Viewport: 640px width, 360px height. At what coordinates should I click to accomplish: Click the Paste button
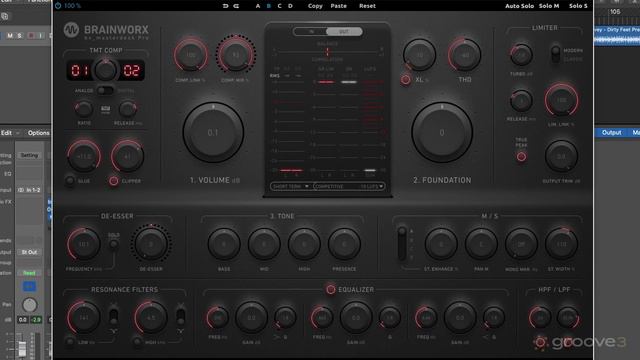338,6
